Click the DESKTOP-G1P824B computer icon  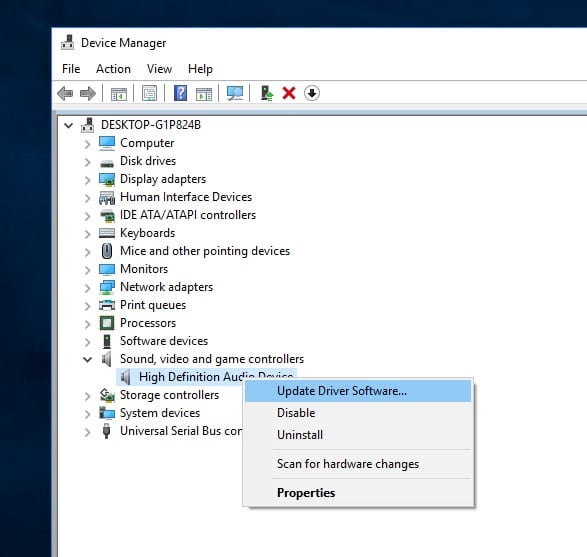click(x=88, y=125)
